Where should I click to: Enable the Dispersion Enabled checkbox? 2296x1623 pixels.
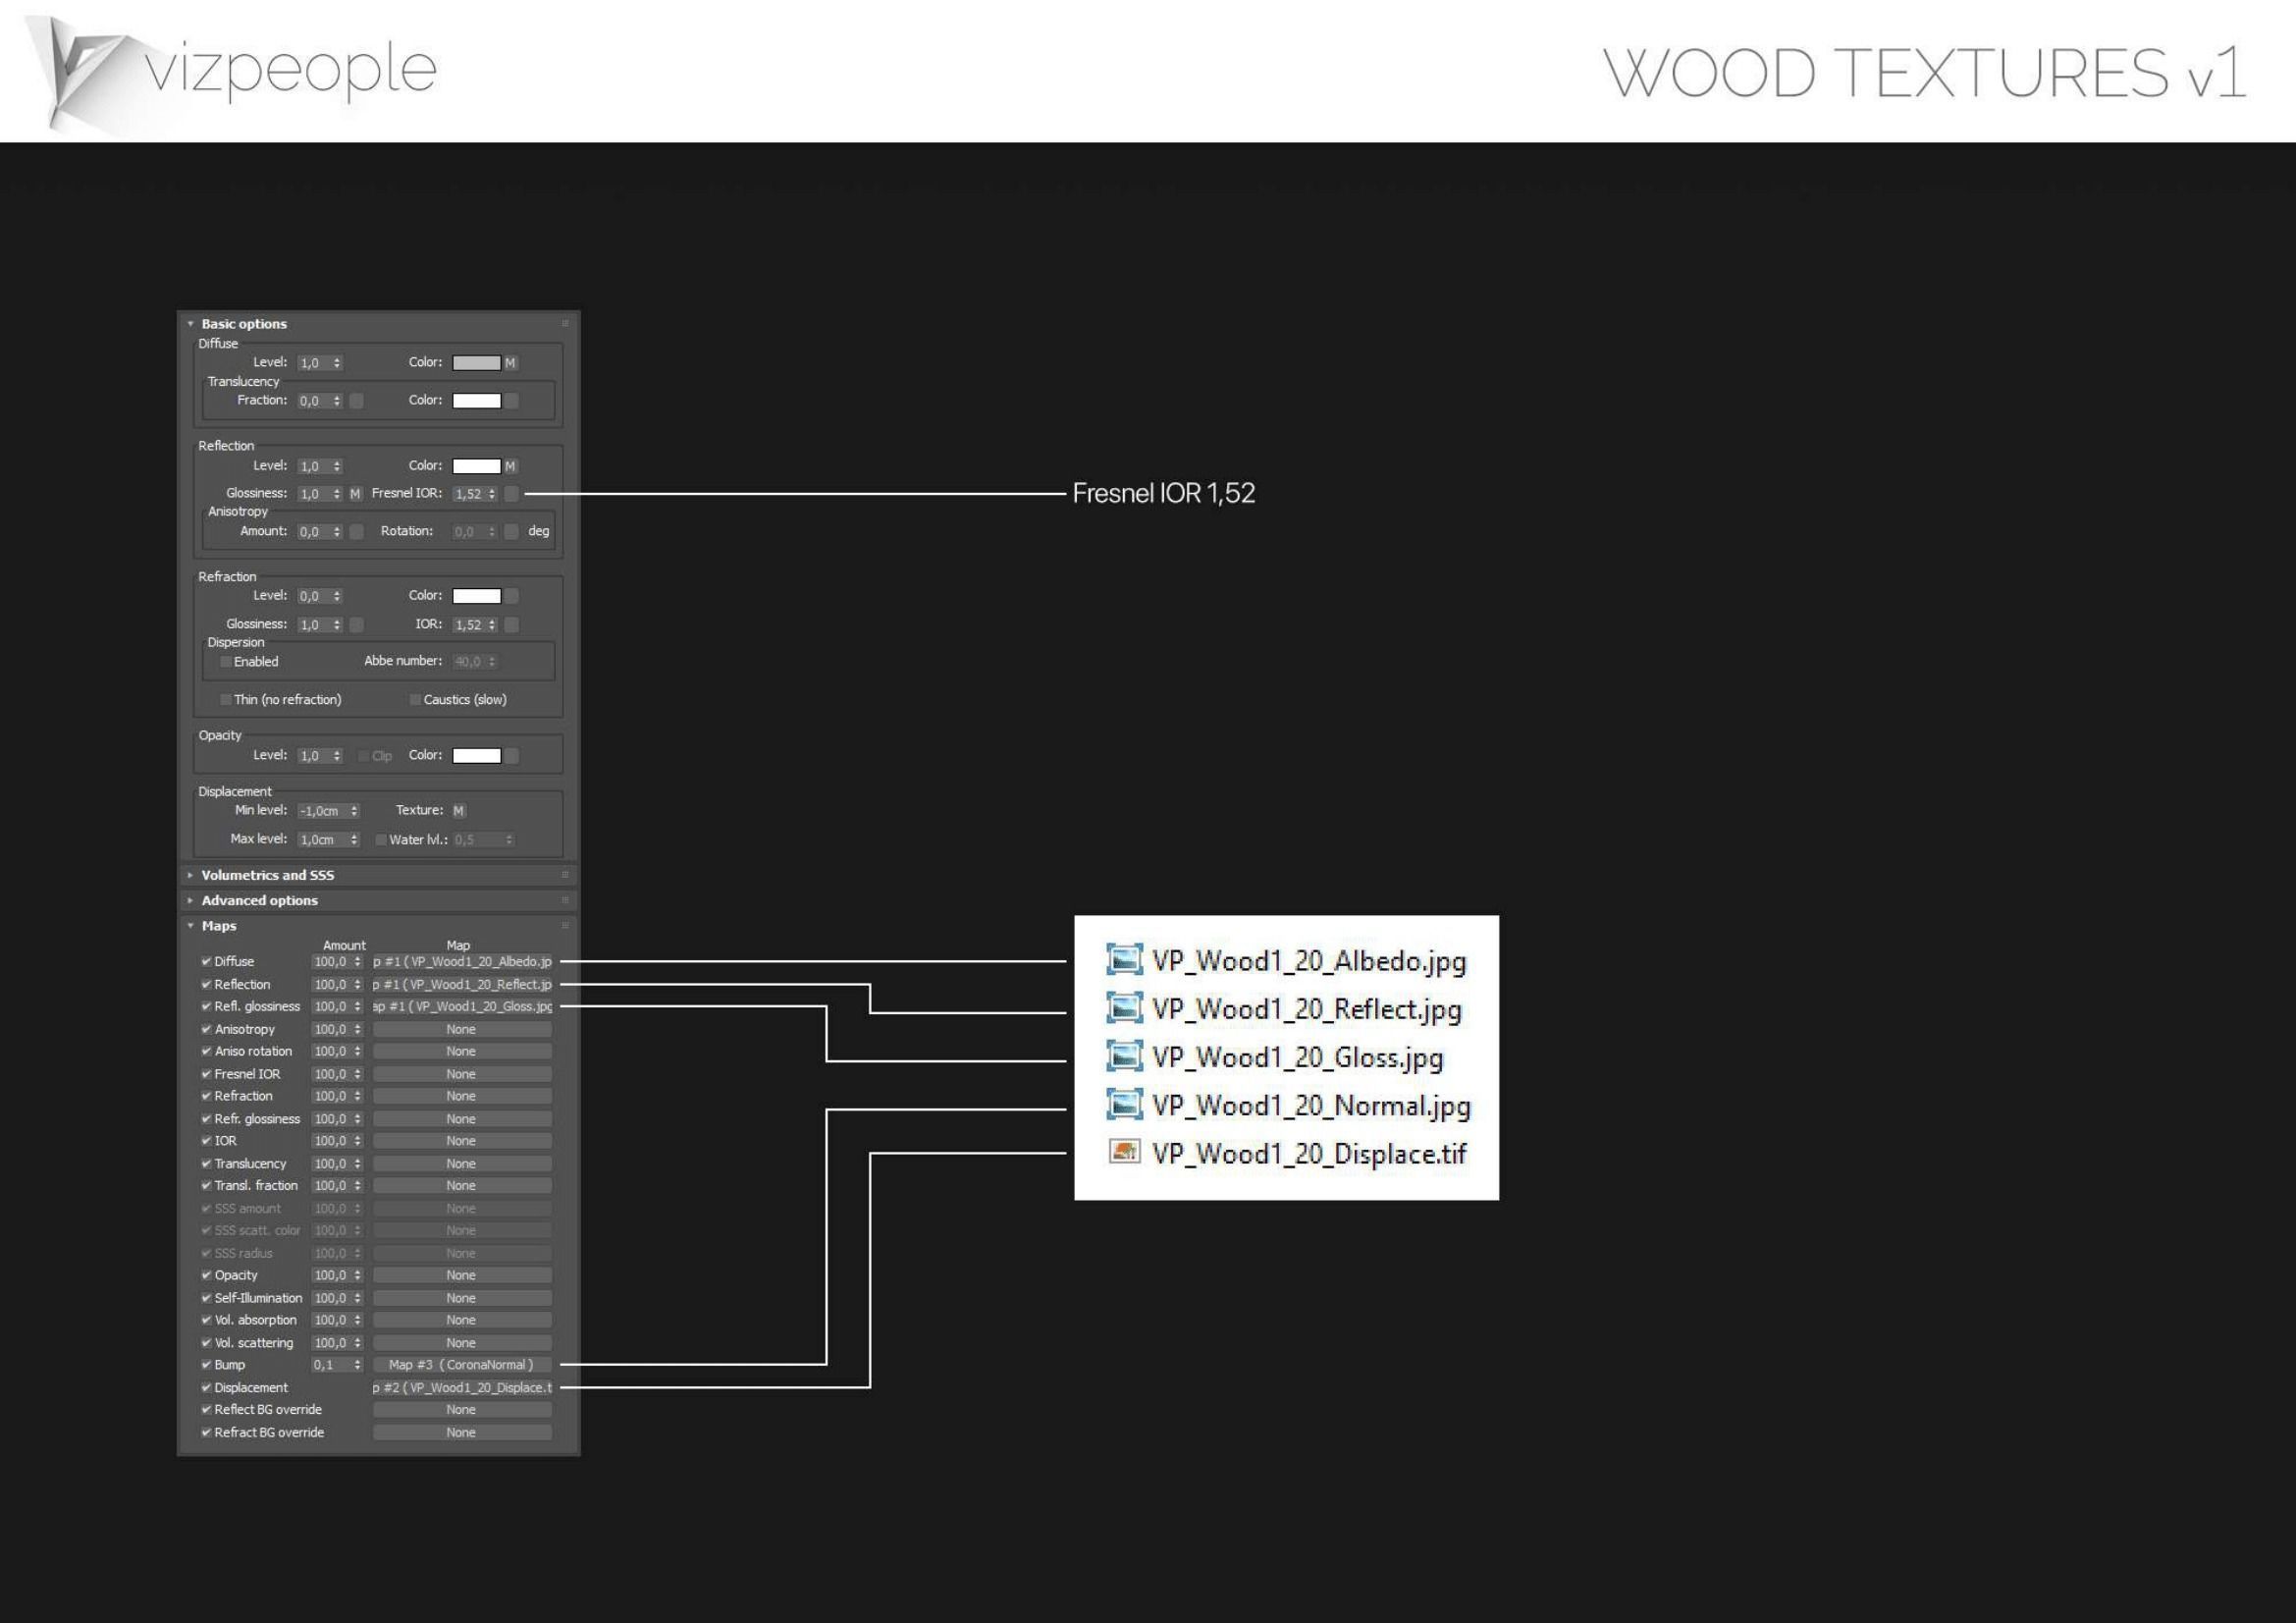226,662
